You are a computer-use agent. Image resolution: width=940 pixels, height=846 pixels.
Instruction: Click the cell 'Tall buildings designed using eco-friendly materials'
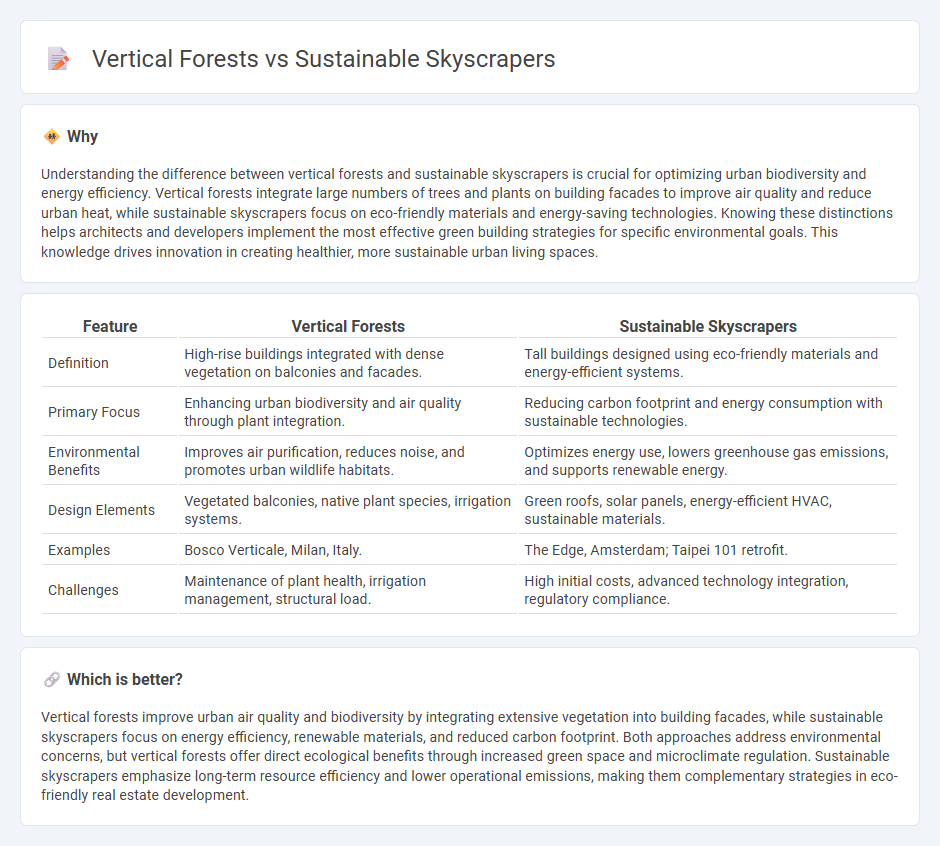click(708, 363)
